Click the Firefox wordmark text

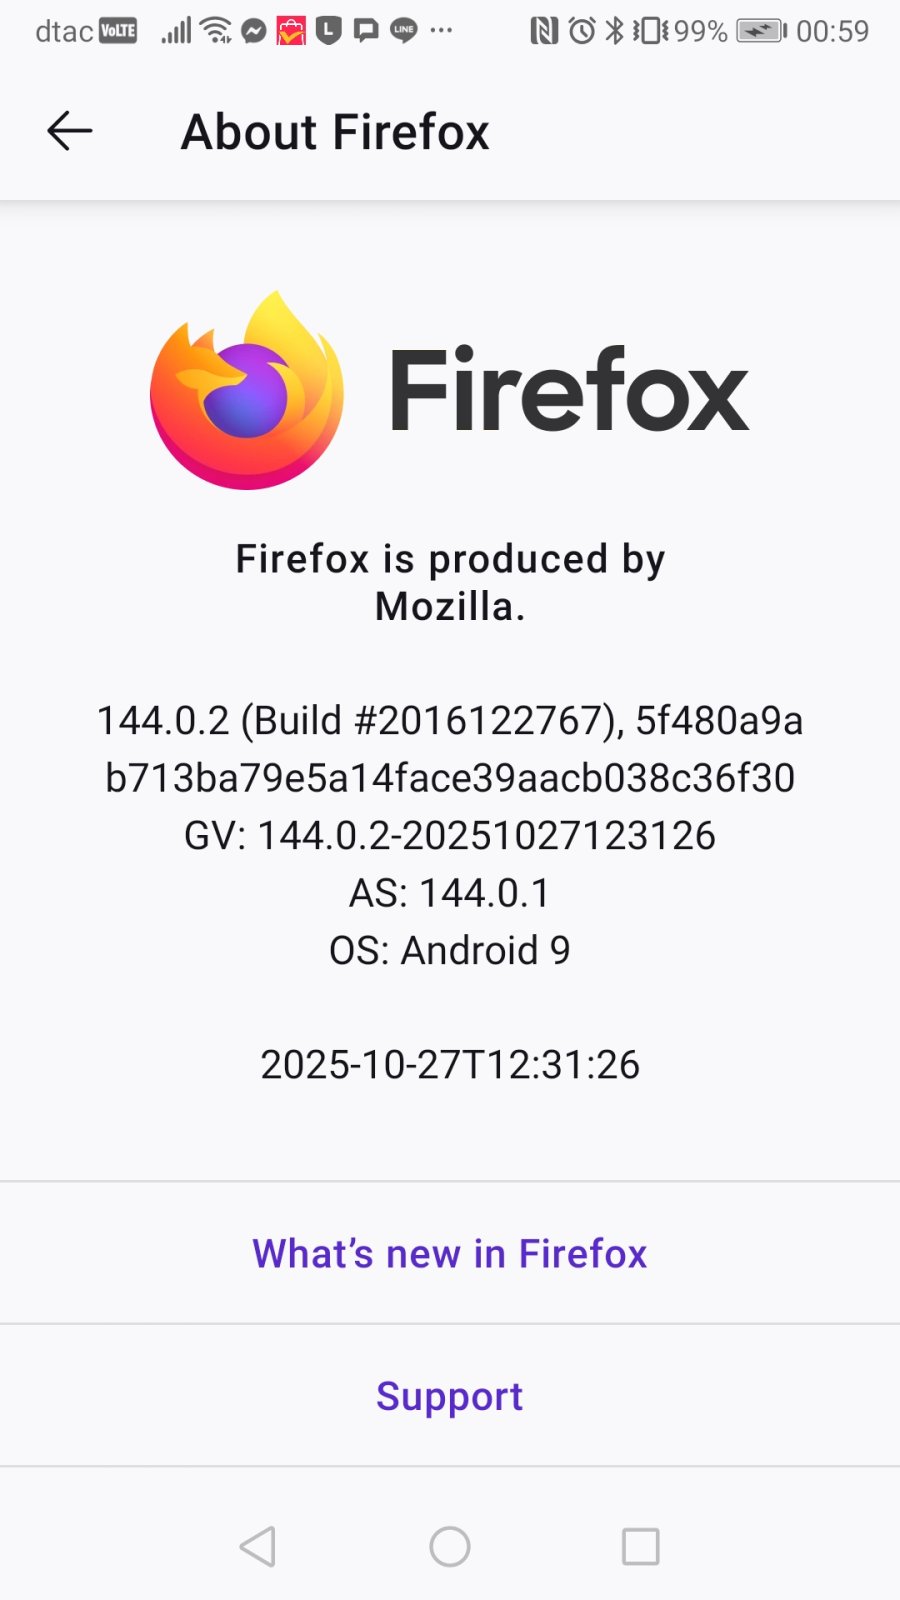[x=568, y=391]
